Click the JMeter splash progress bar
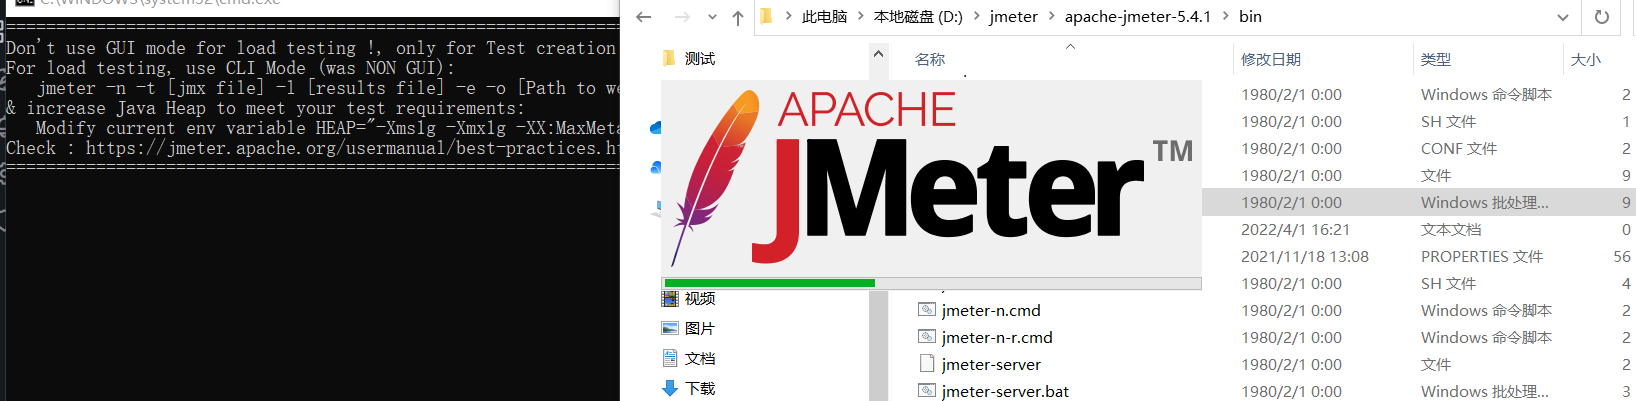 [931, 283]
